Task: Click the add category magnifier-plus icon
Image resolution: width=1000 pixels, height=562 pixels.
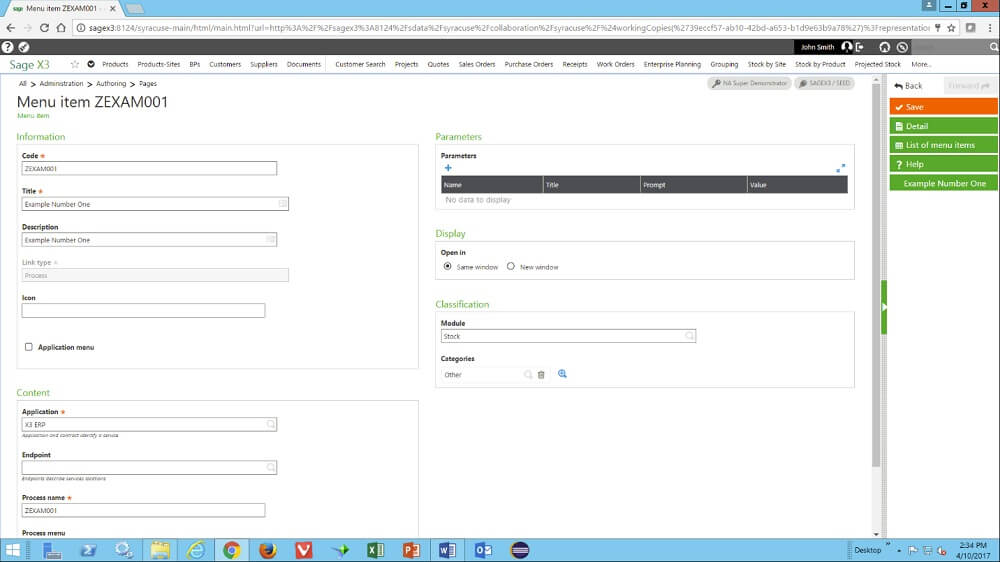Action: [x=562, y=374]
